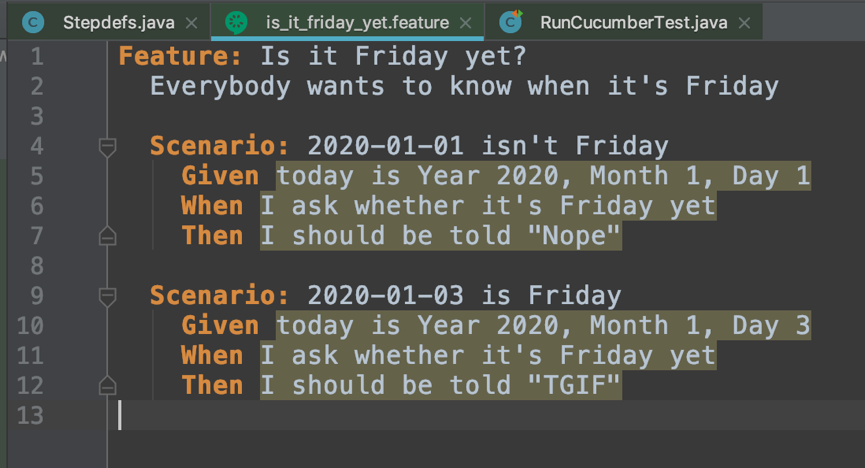Click the line 5 Given keyword

pos(220,176)
